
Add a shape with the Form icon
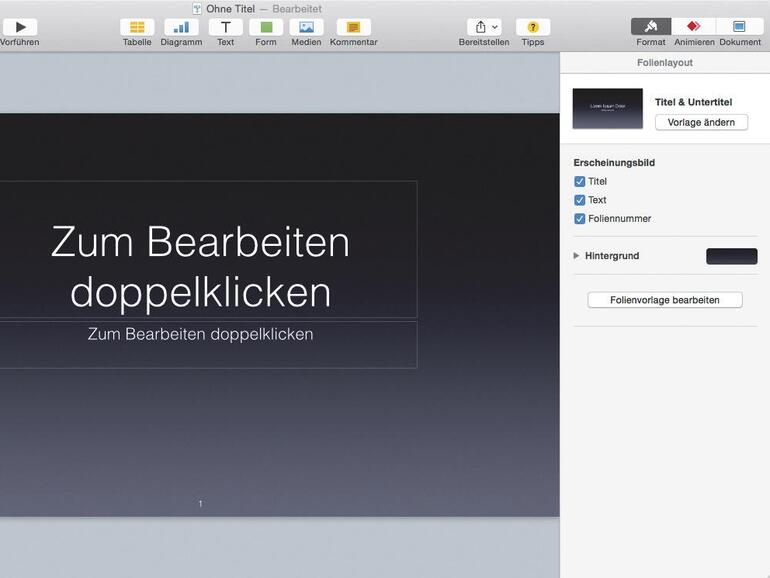pyautogui.click(x=266, y=27)
